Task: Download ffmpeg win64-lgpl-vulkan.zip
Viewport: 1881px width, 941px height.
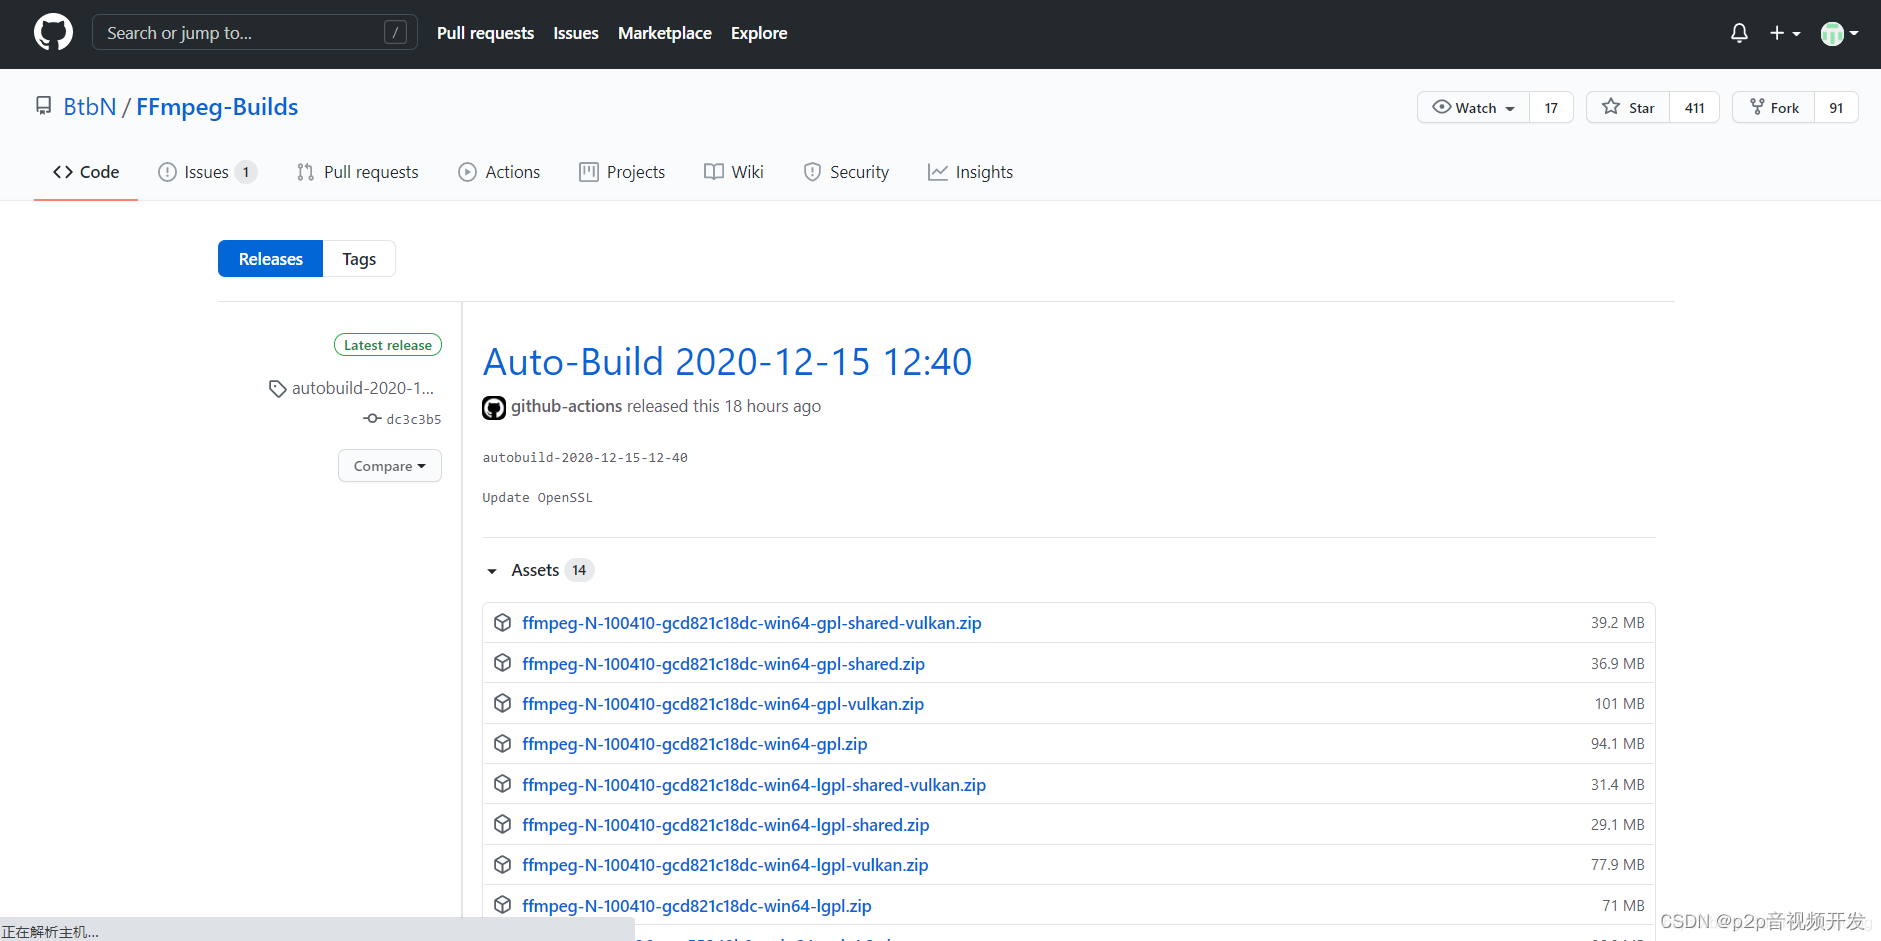Action: pyautogui.click(x=725, y=865)
